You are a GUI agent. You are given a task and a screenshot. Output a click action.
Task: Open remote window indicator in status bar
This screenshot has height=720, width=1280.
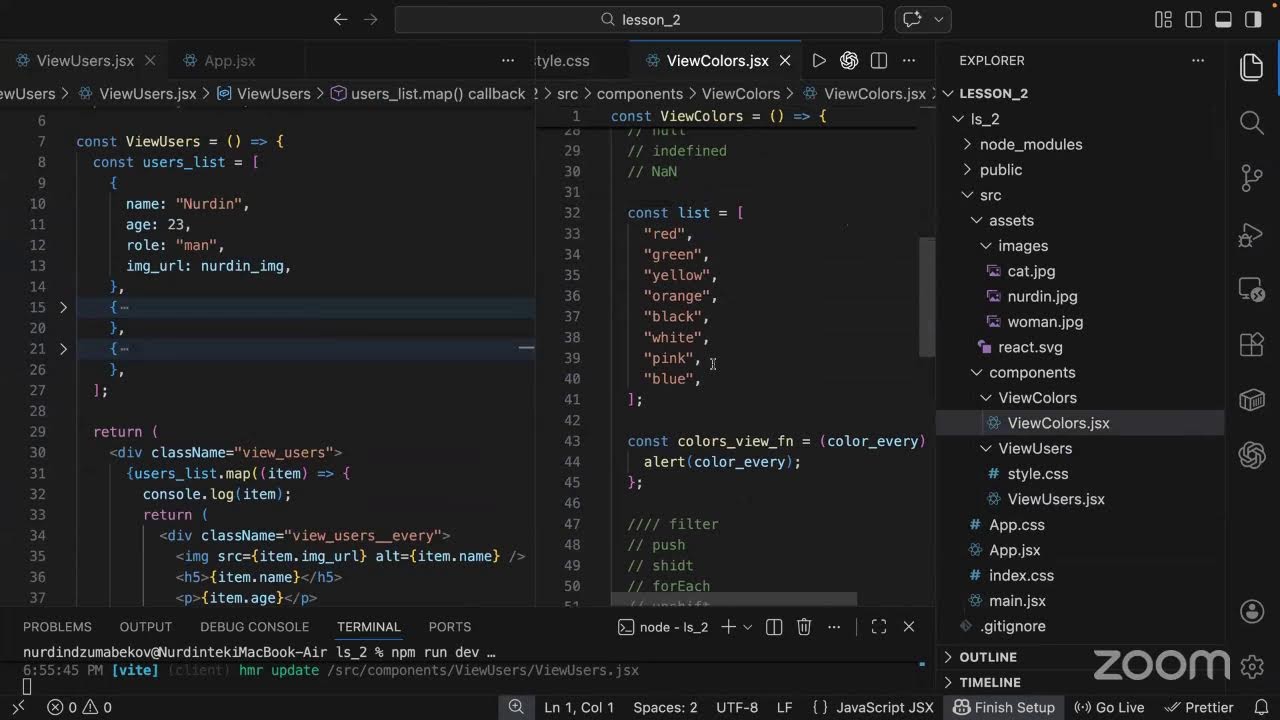pos(18,707)
